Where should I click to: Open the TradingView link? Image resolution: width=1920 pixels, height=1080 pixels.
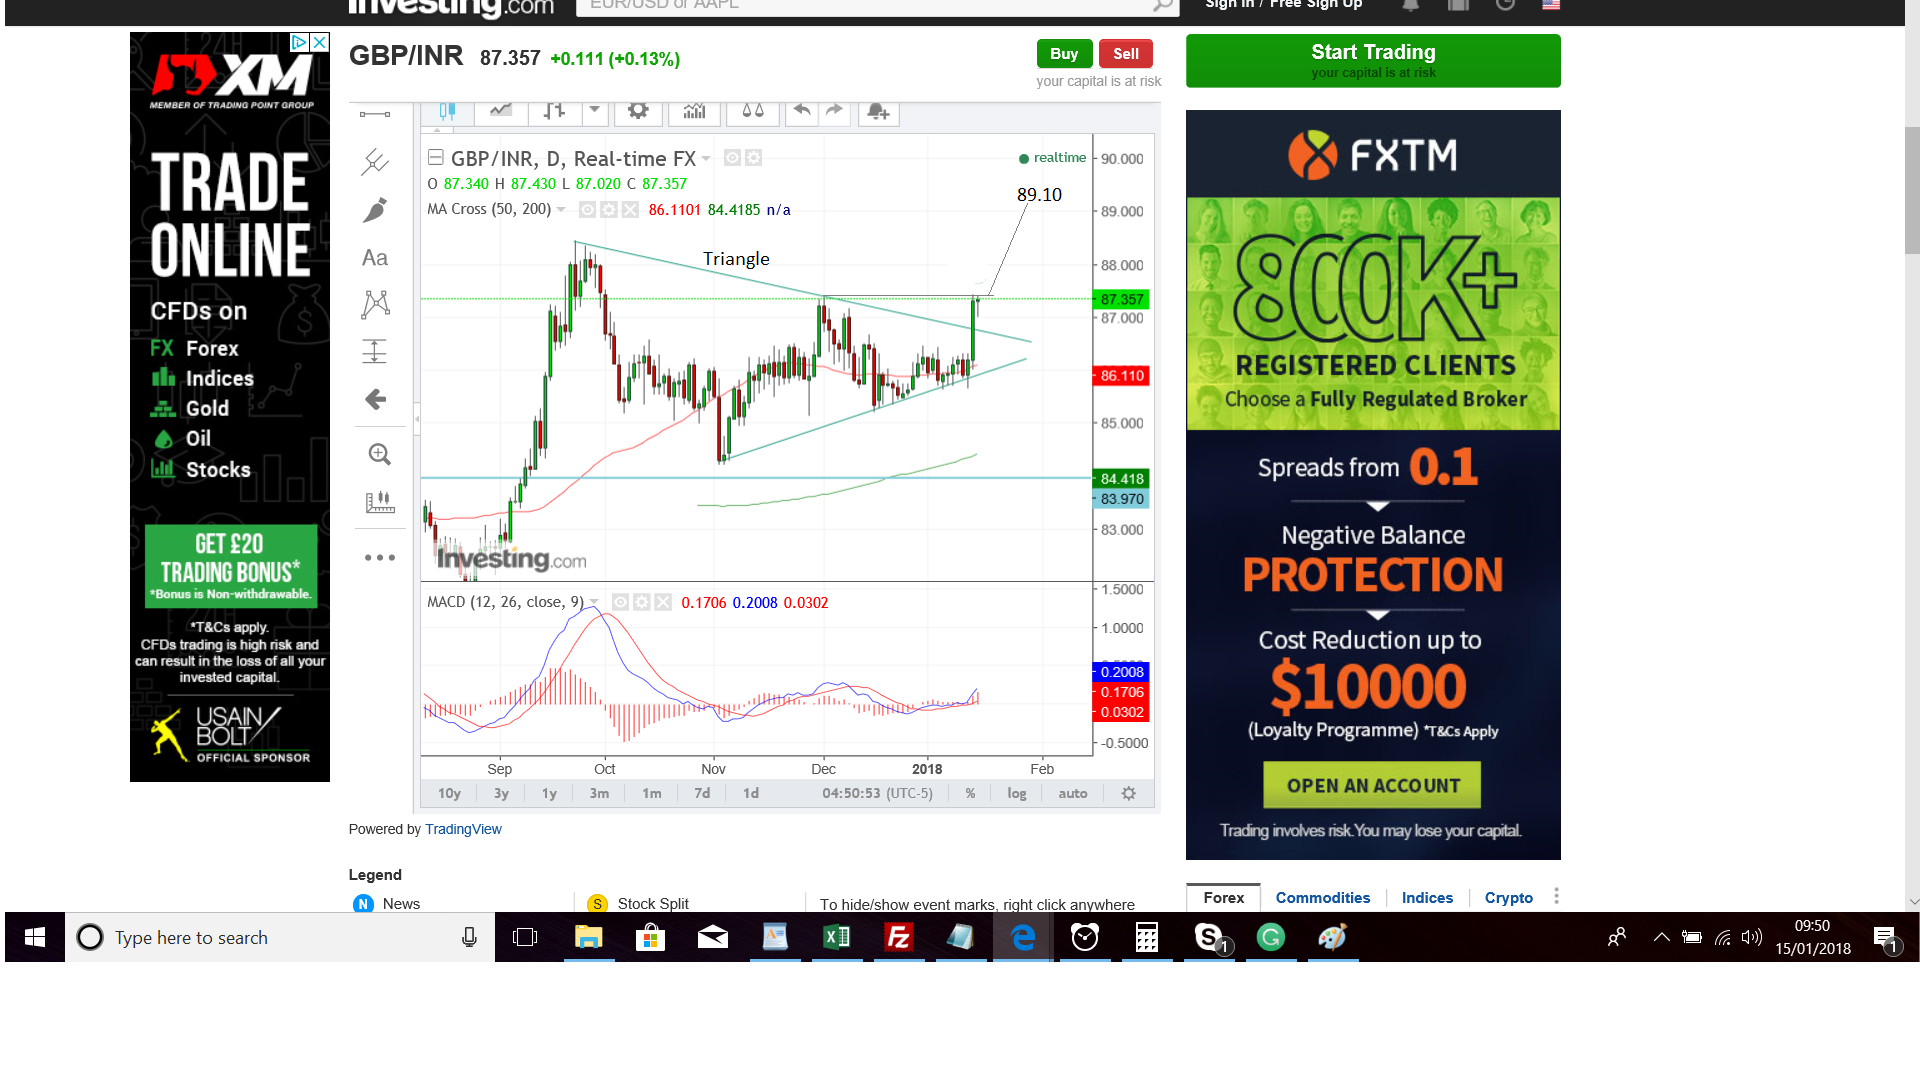[463, 829]
